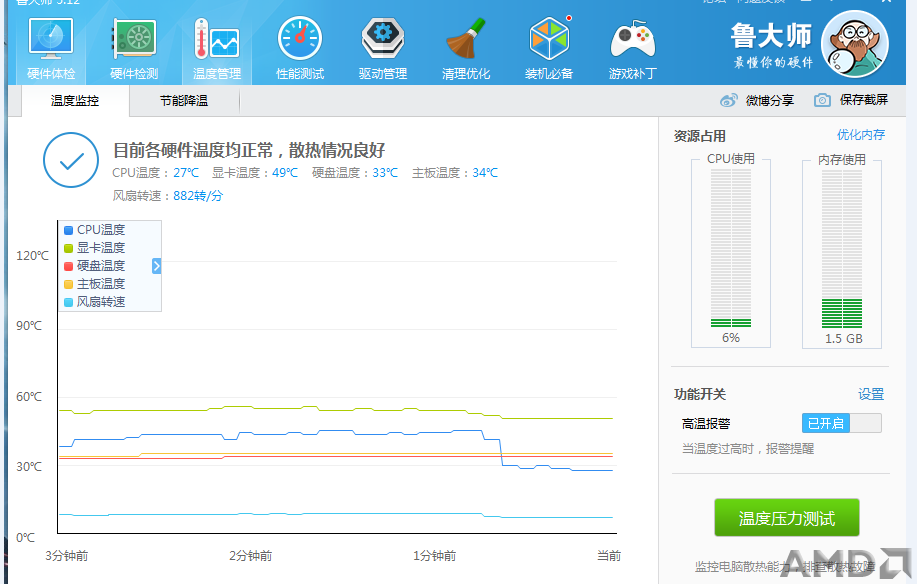Click 资源占用 section heading
This screenshot has height=584, width=917.
click(x=699, y=136)
